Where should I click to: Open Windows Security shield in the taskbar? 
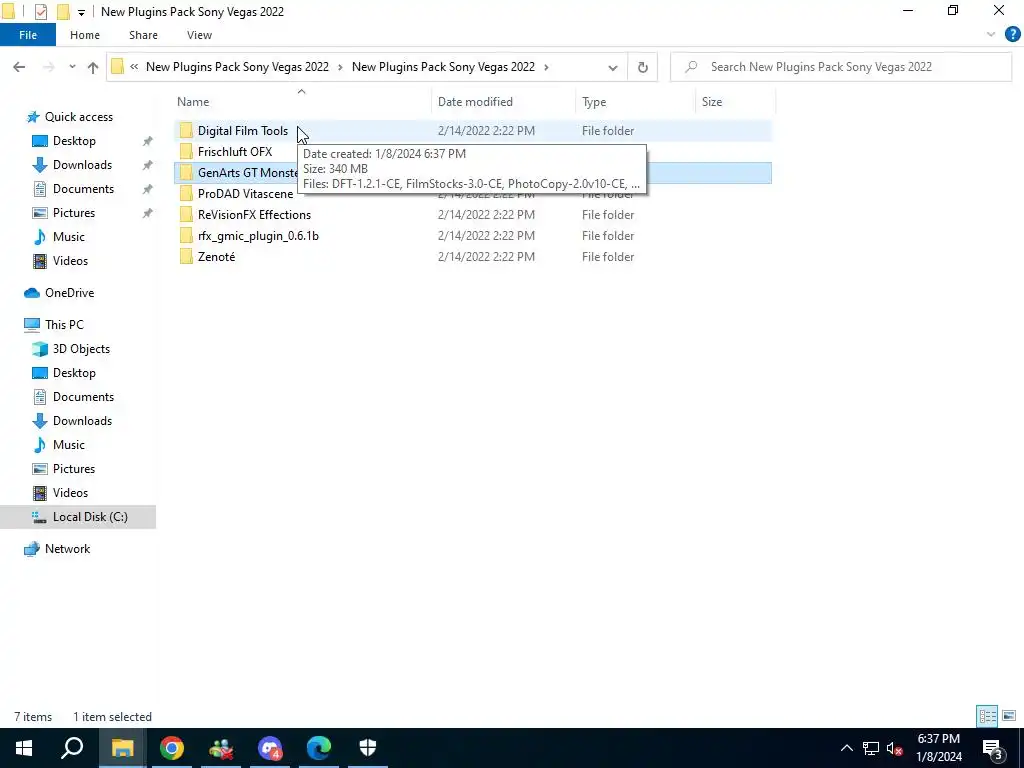coord(368,748)
